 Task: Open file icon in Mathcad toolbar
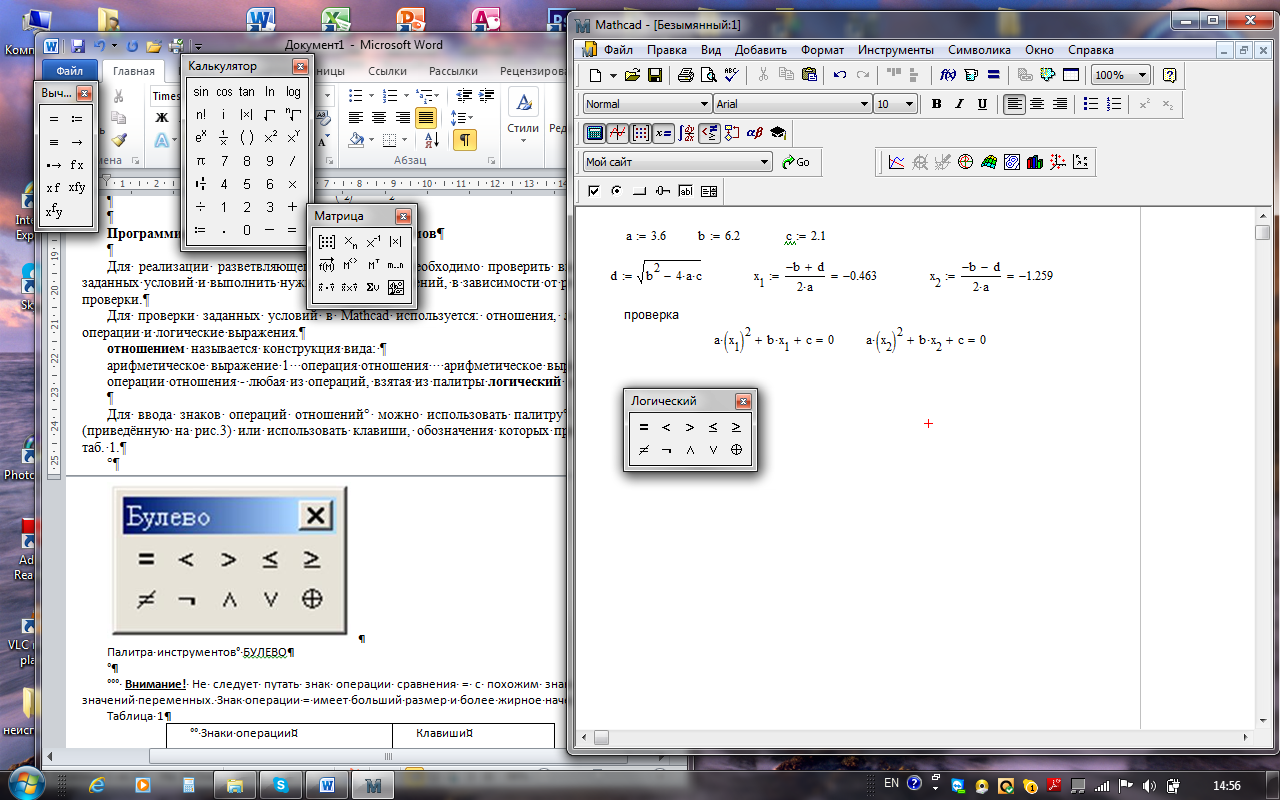click(632, 75)
